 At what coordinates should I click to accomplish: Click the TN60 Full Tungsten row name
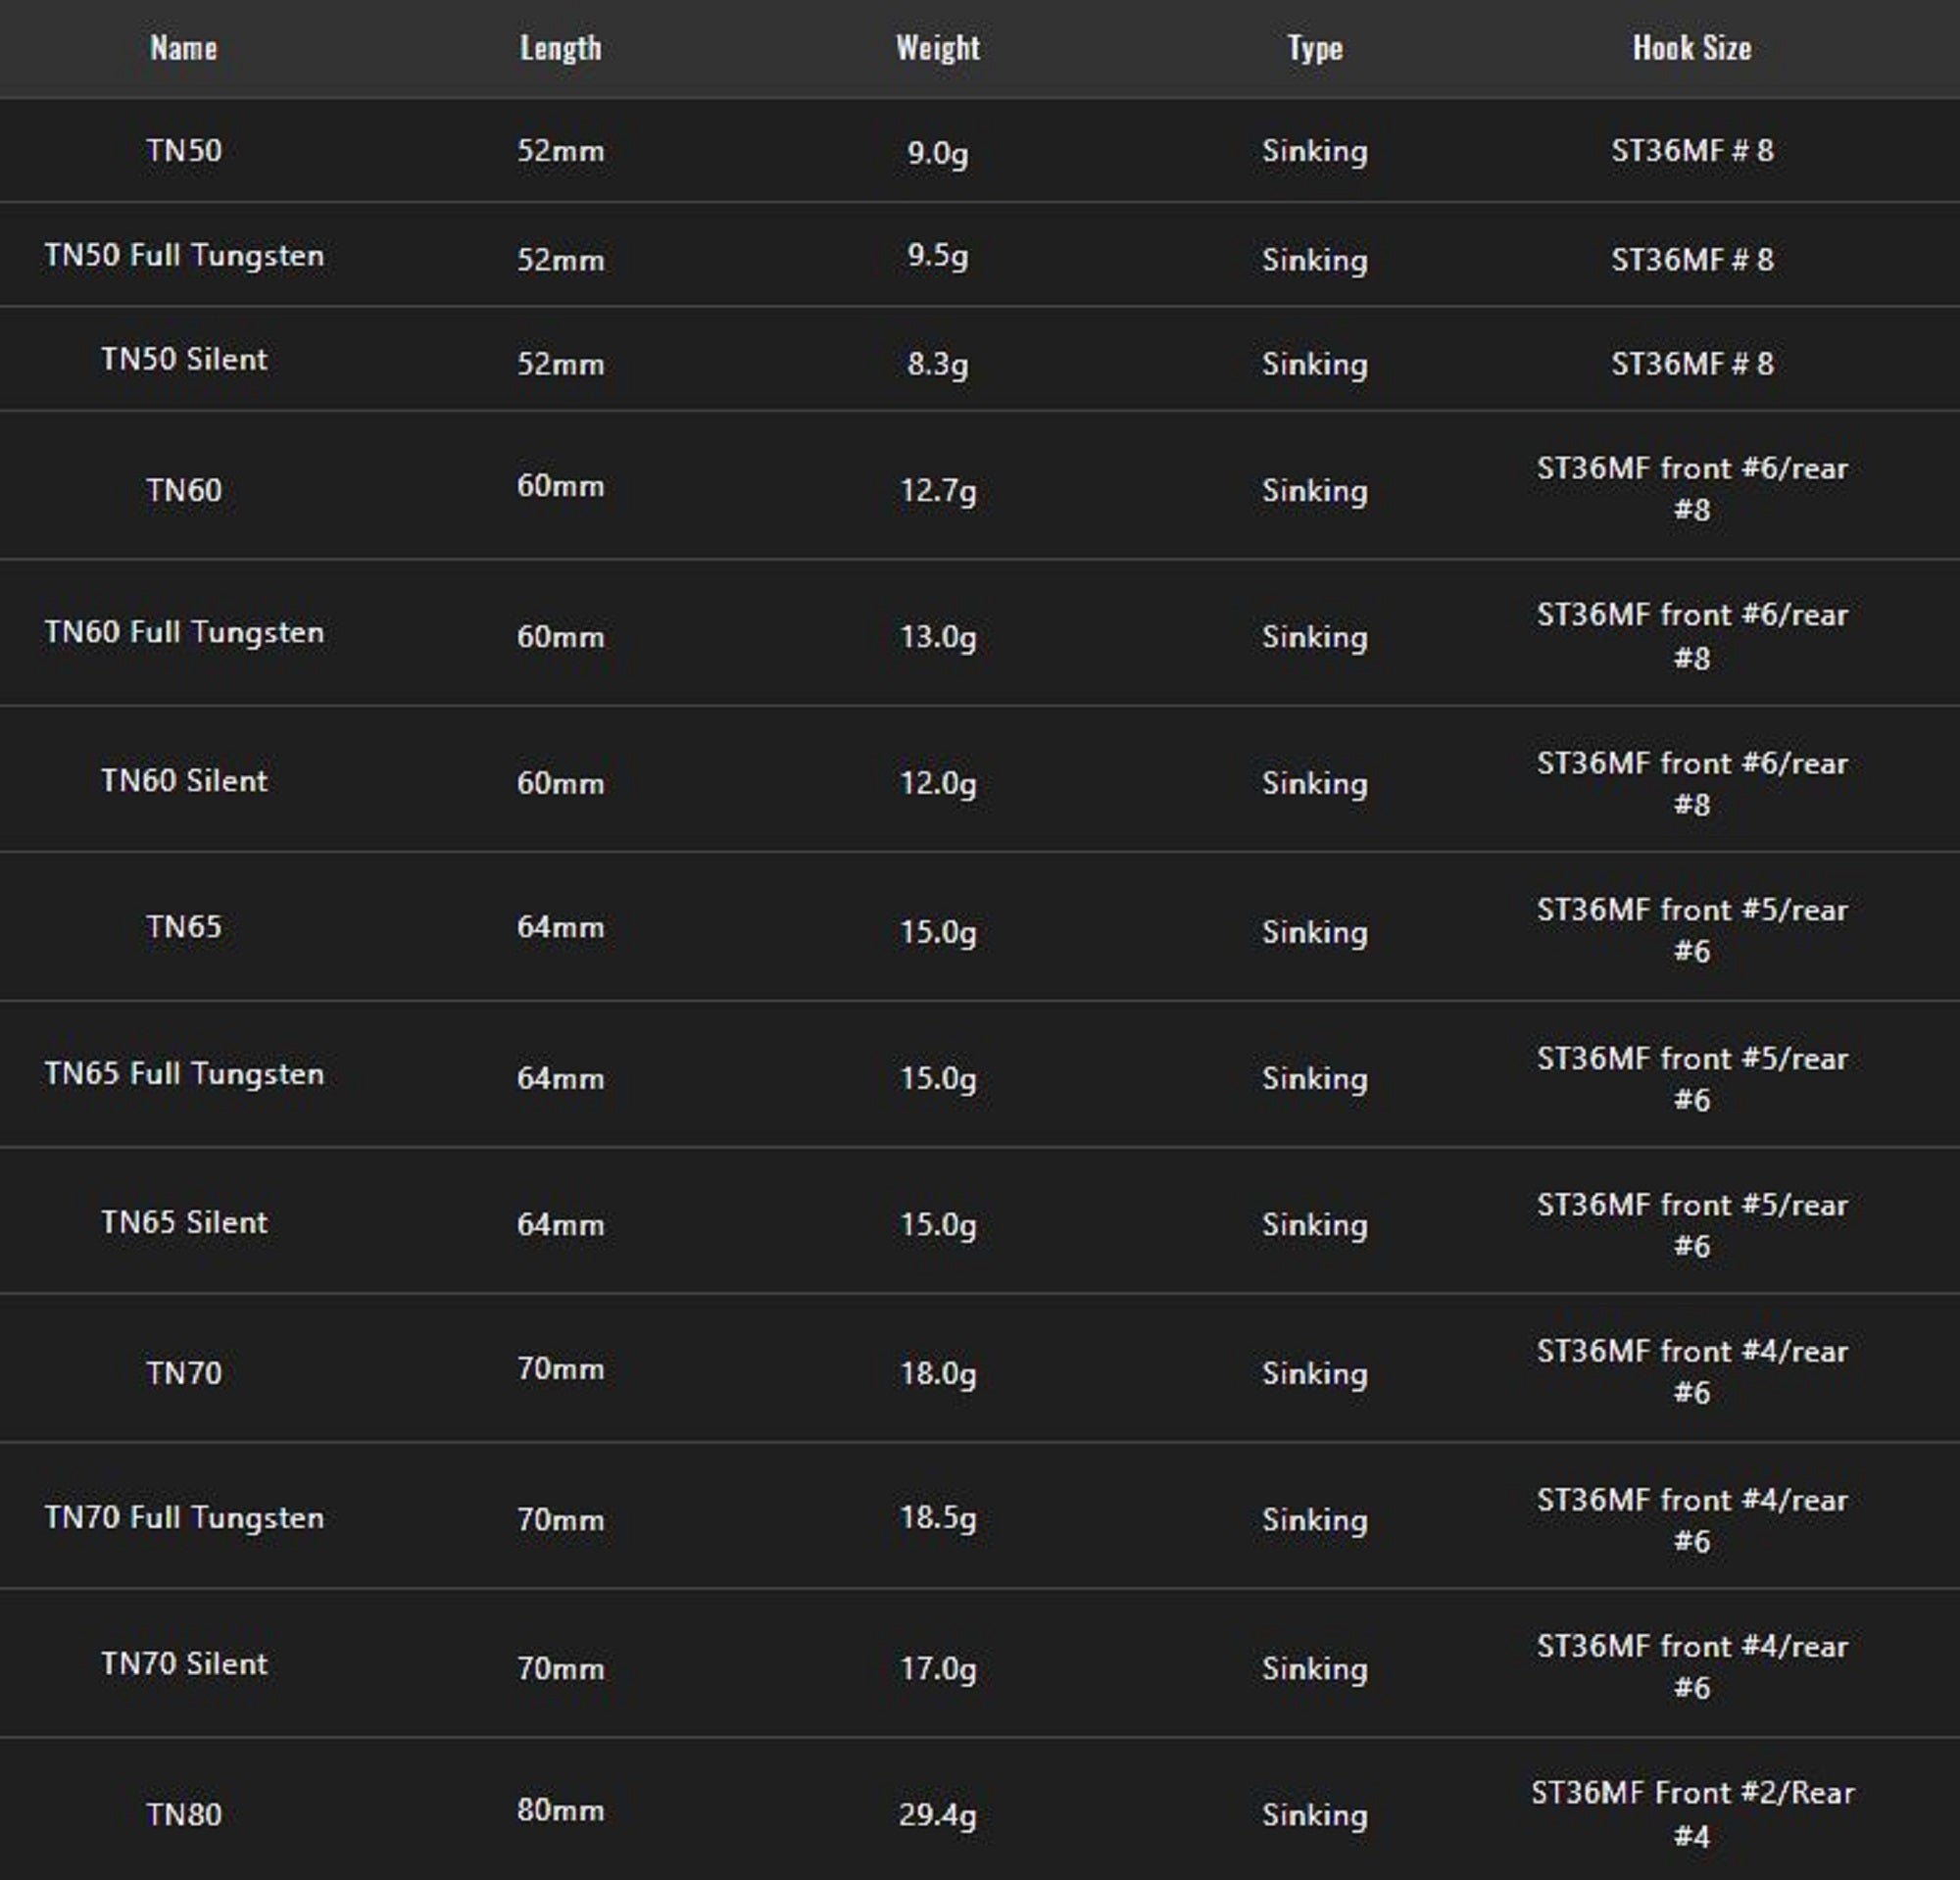(184, 633)
